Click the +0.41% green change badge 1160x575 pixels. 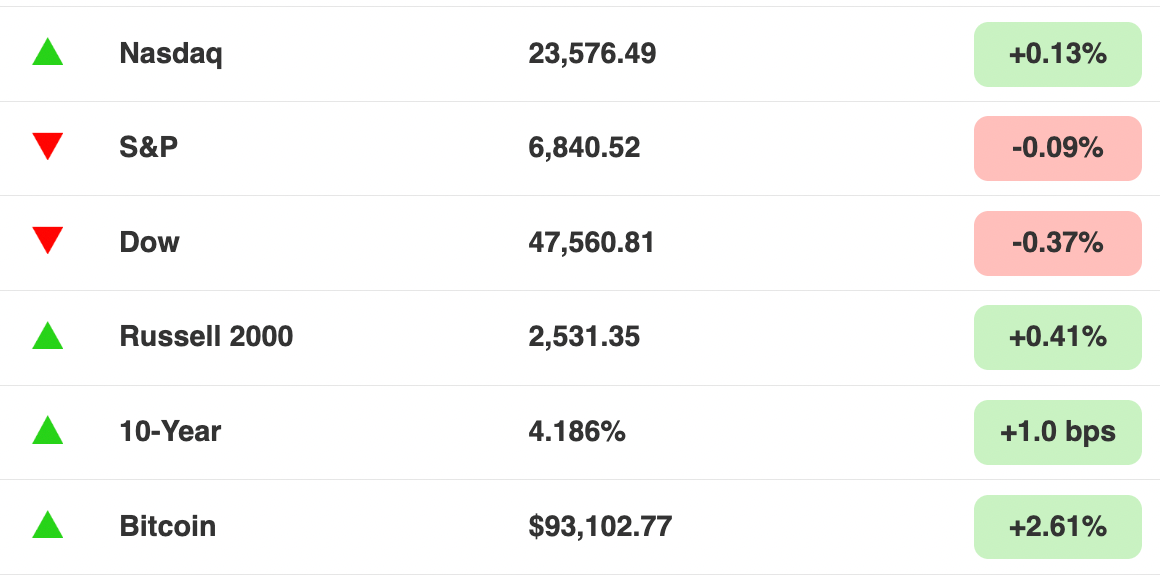(1058, 337)
